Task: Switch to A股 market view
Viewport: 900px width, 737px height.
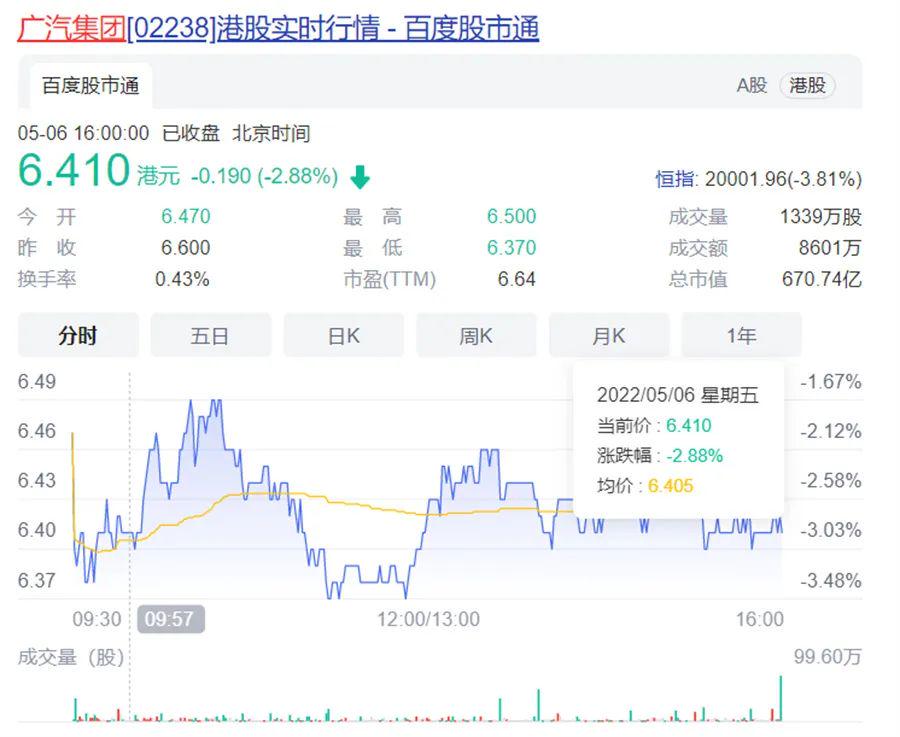Action: pos(751,85)
